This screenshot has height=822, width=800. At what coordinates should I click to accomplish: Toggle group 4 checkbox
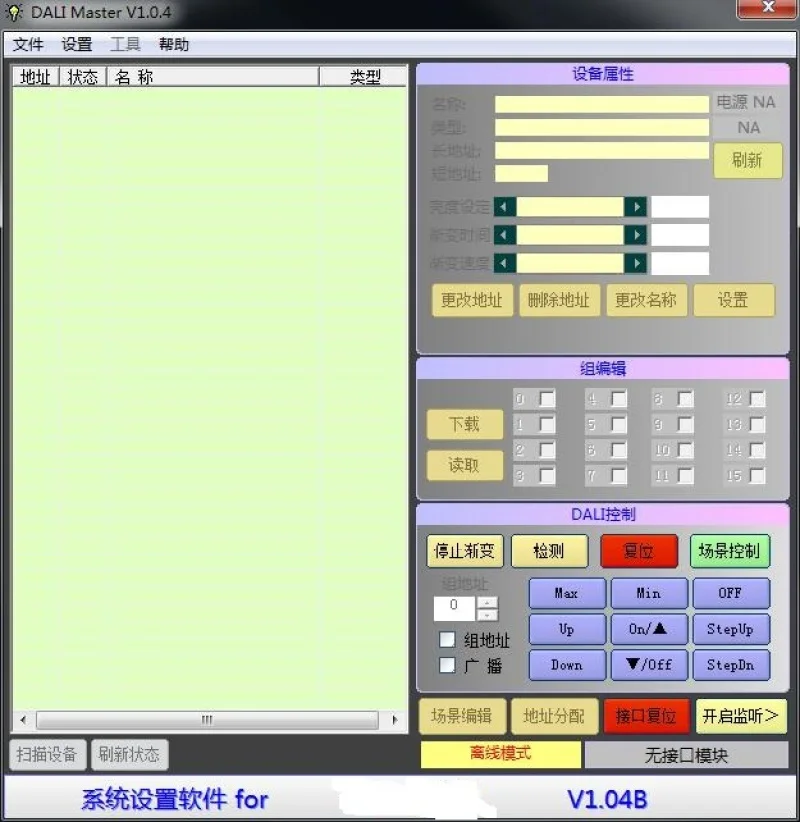(x=619, y=399)
